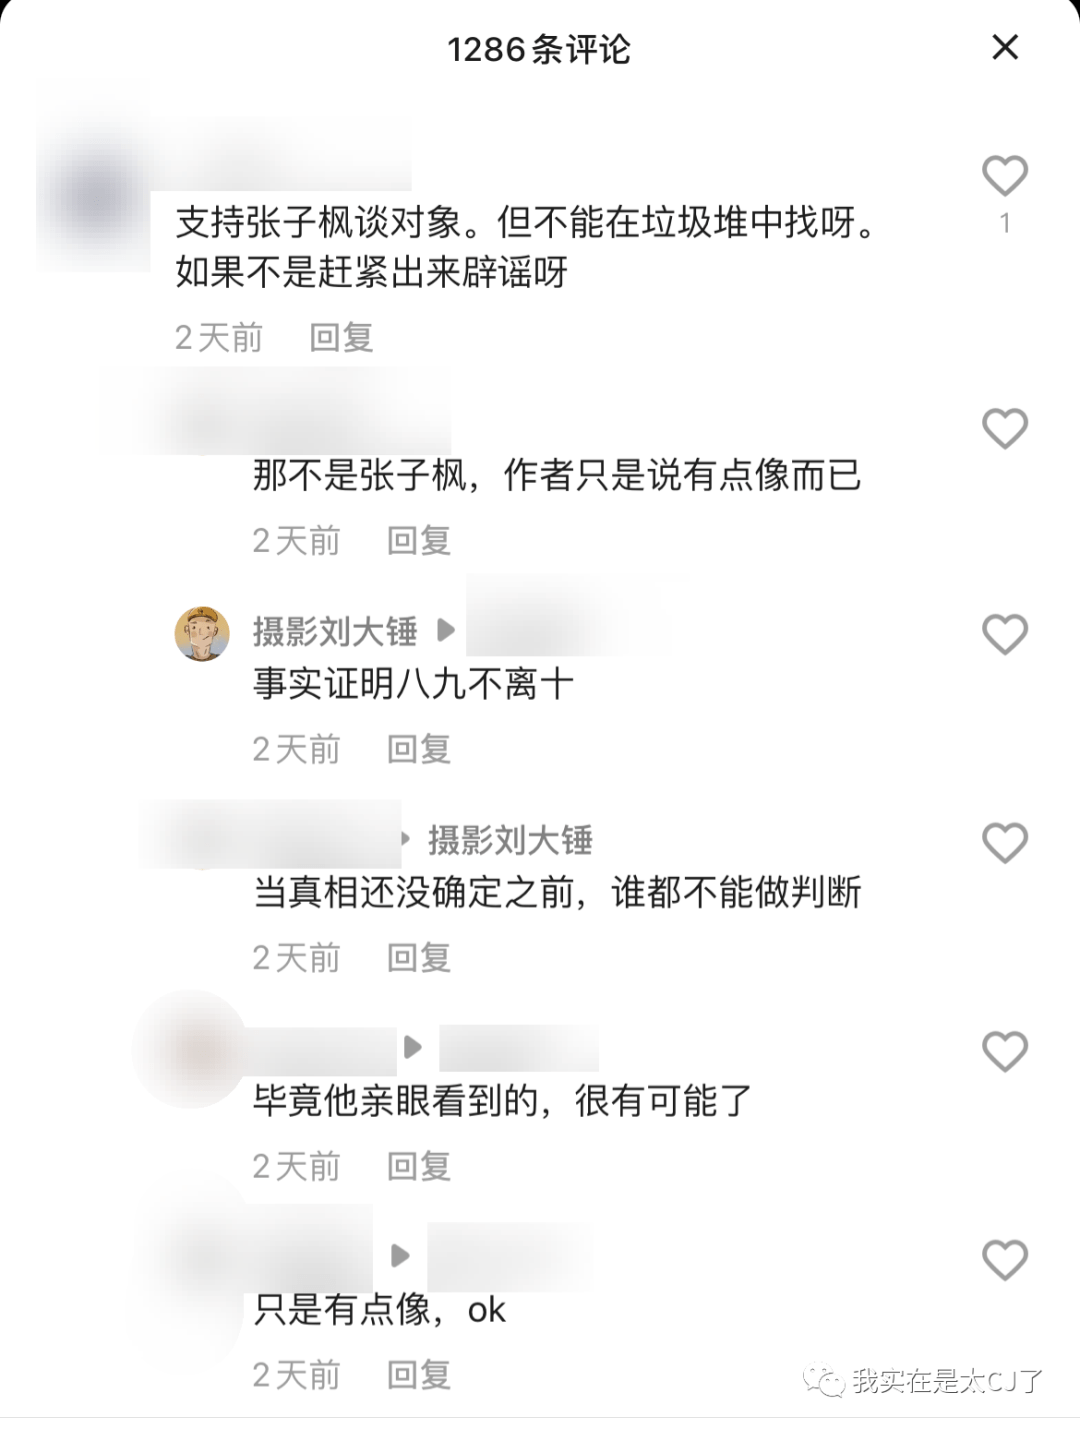Tap the heart for 当真相还没确定之前 comment
Image resolution: width=1080 pixels, height=1429 pixels.
[1005, 843]
